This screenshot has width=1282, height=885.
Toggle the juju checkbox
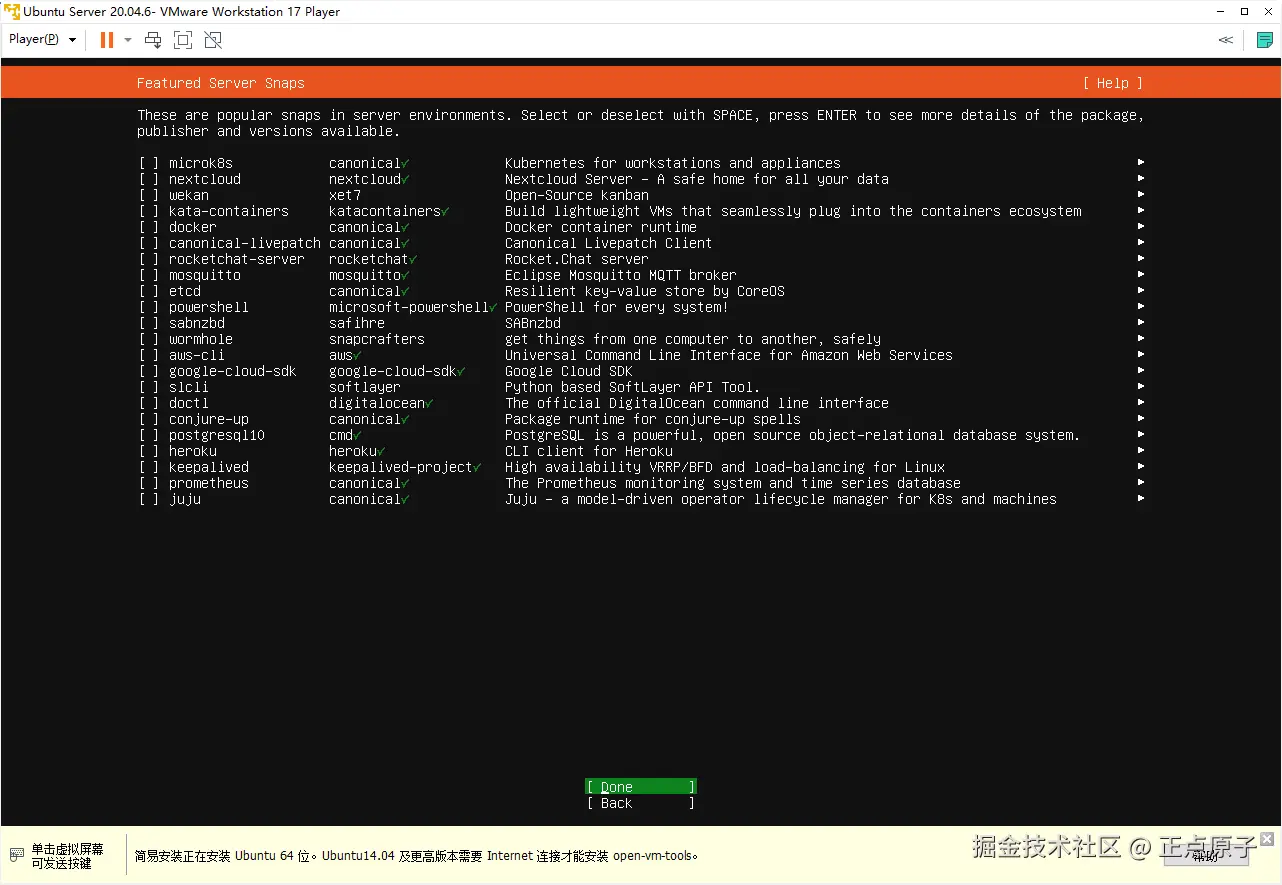(149, 499)
